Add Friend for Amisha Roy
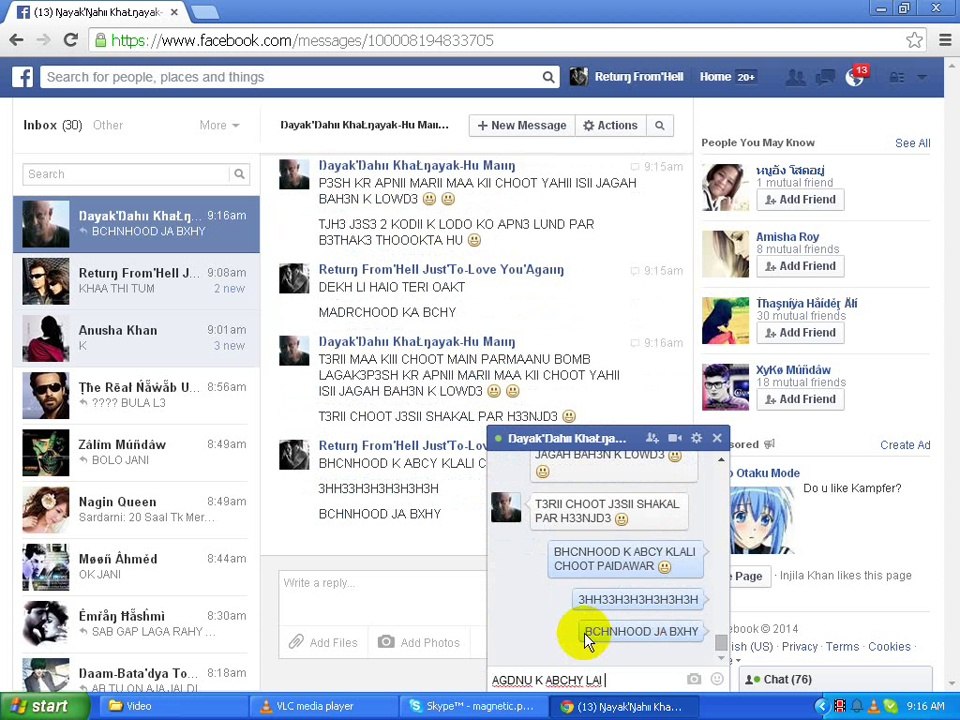 [x=800, y=266]
